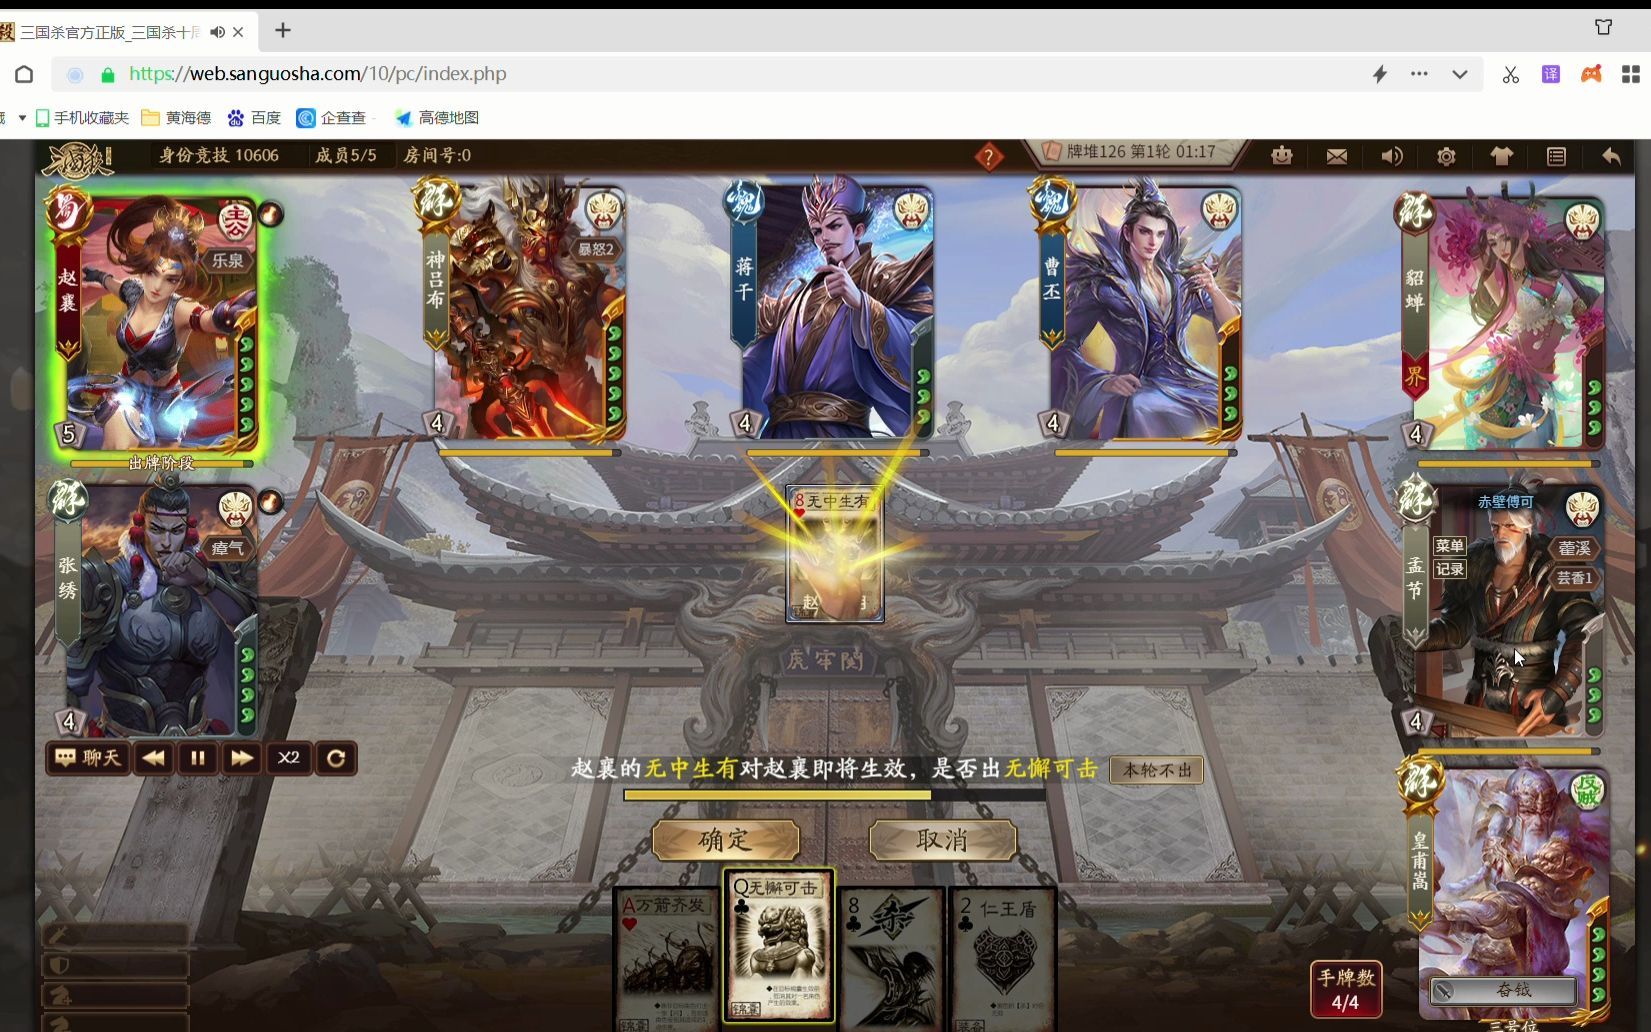Click the return arrow icon
This screenshot has width=1651, height=1032.
pyautogui.click(x=1611, y=156)
